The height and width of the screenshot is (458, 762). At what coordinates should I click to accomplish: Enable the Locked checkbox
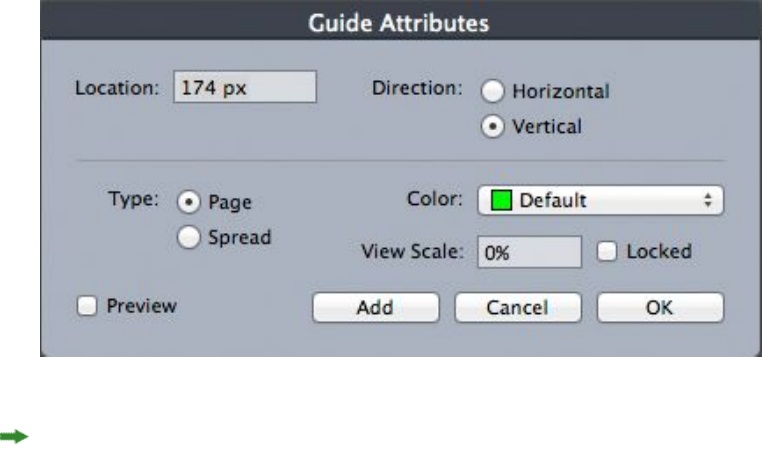pos(607,252)
